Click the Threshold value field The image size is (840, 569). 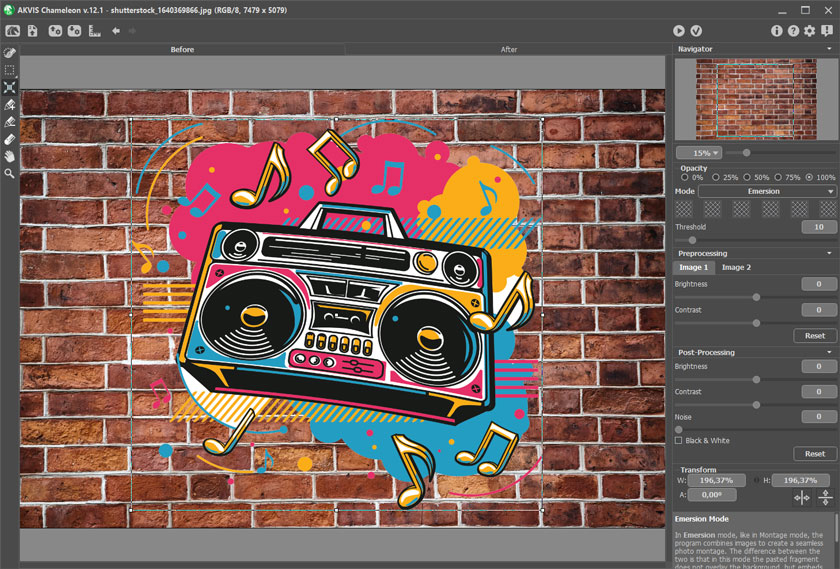[819, 227]
